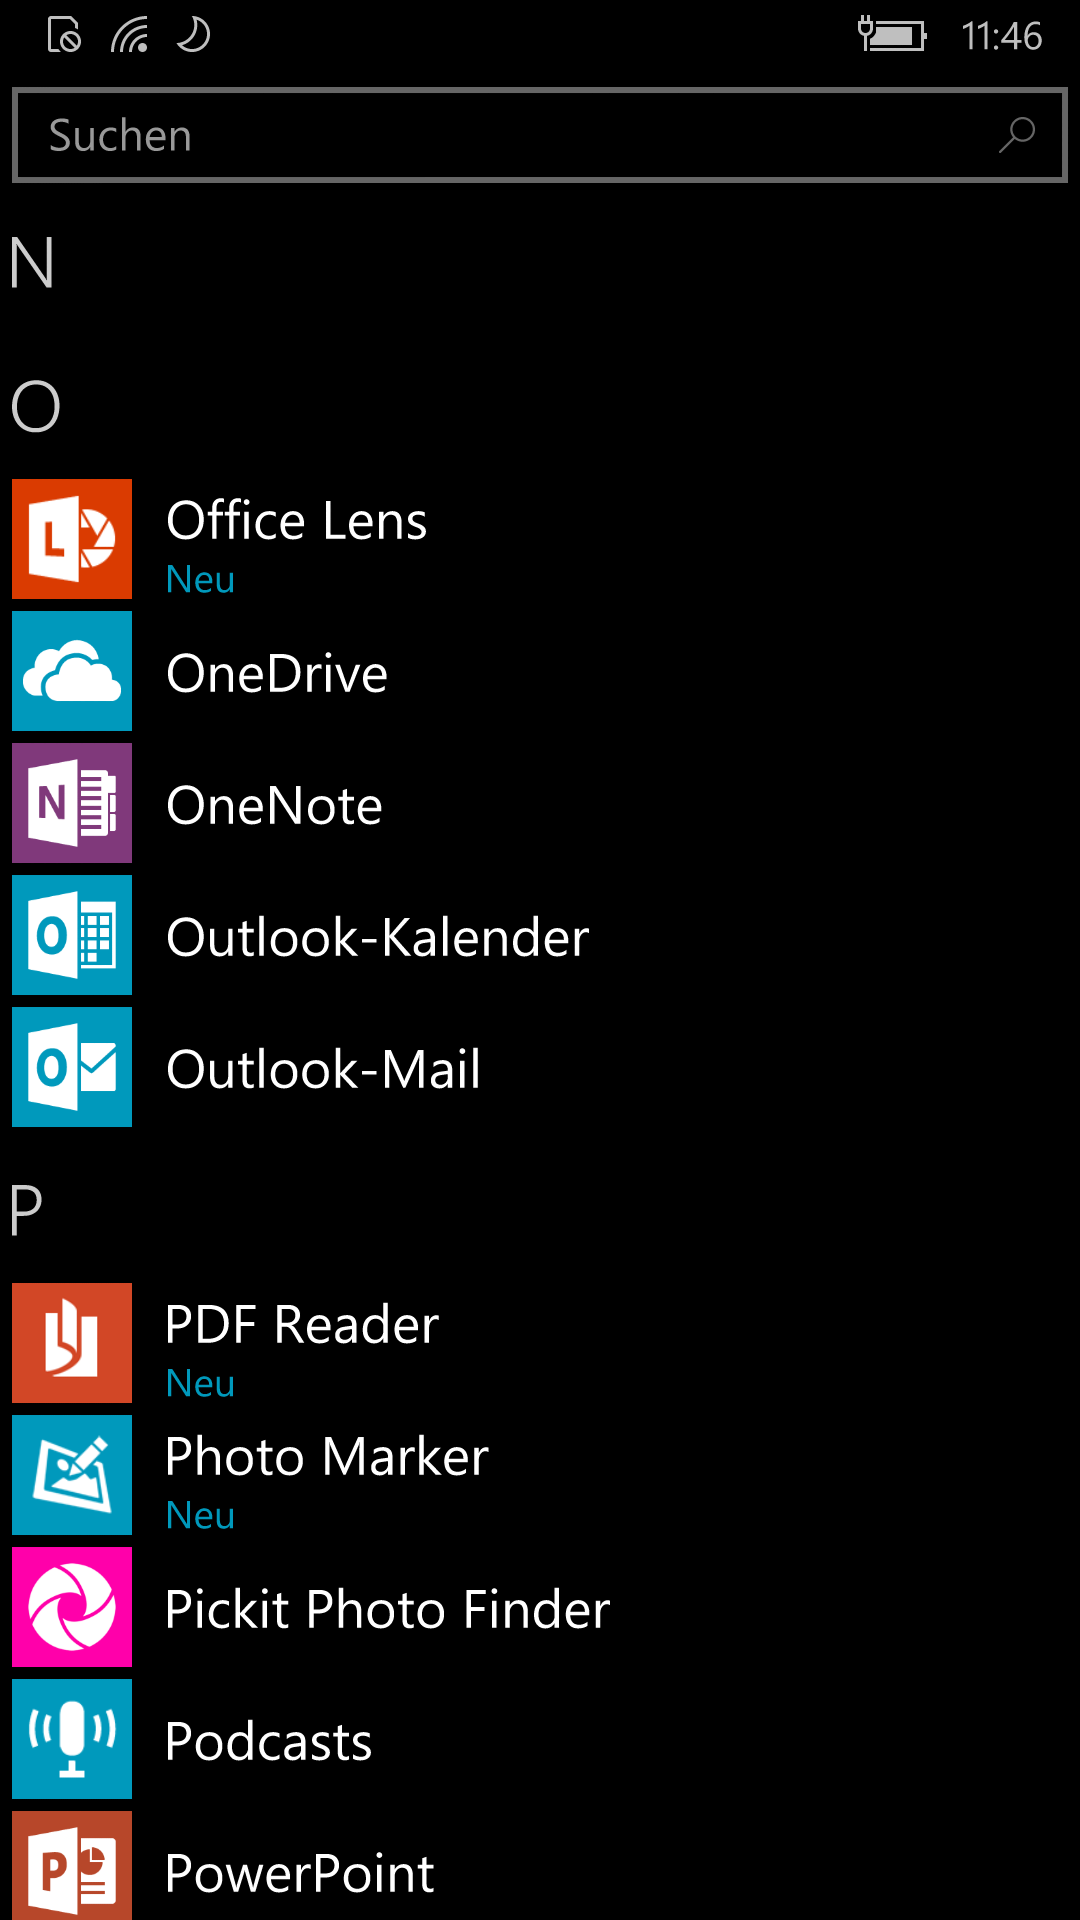Launch PowerPoint from its orange icon
1080x1920 pixels.
coord(72,1866)
